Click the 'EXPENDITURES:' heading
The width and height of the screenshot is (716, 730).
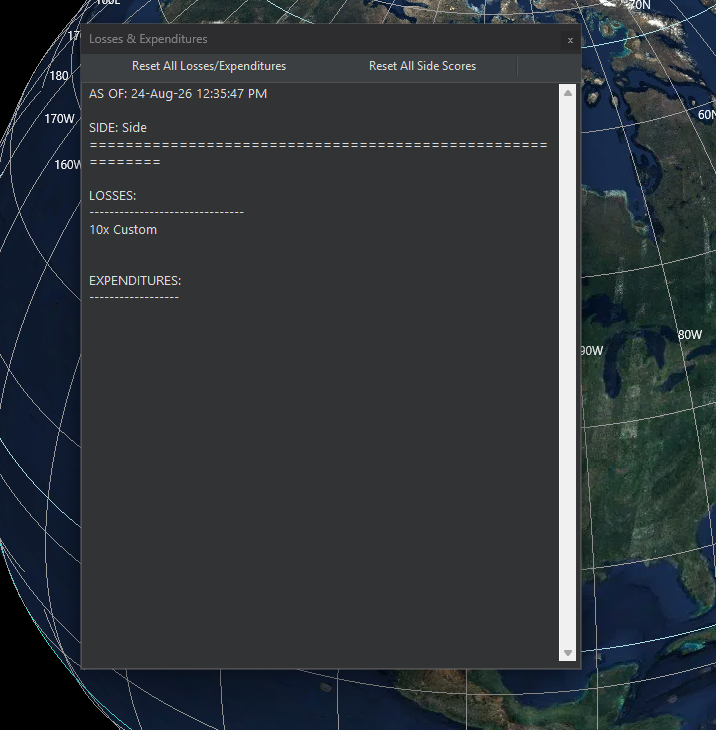[135, 281]
